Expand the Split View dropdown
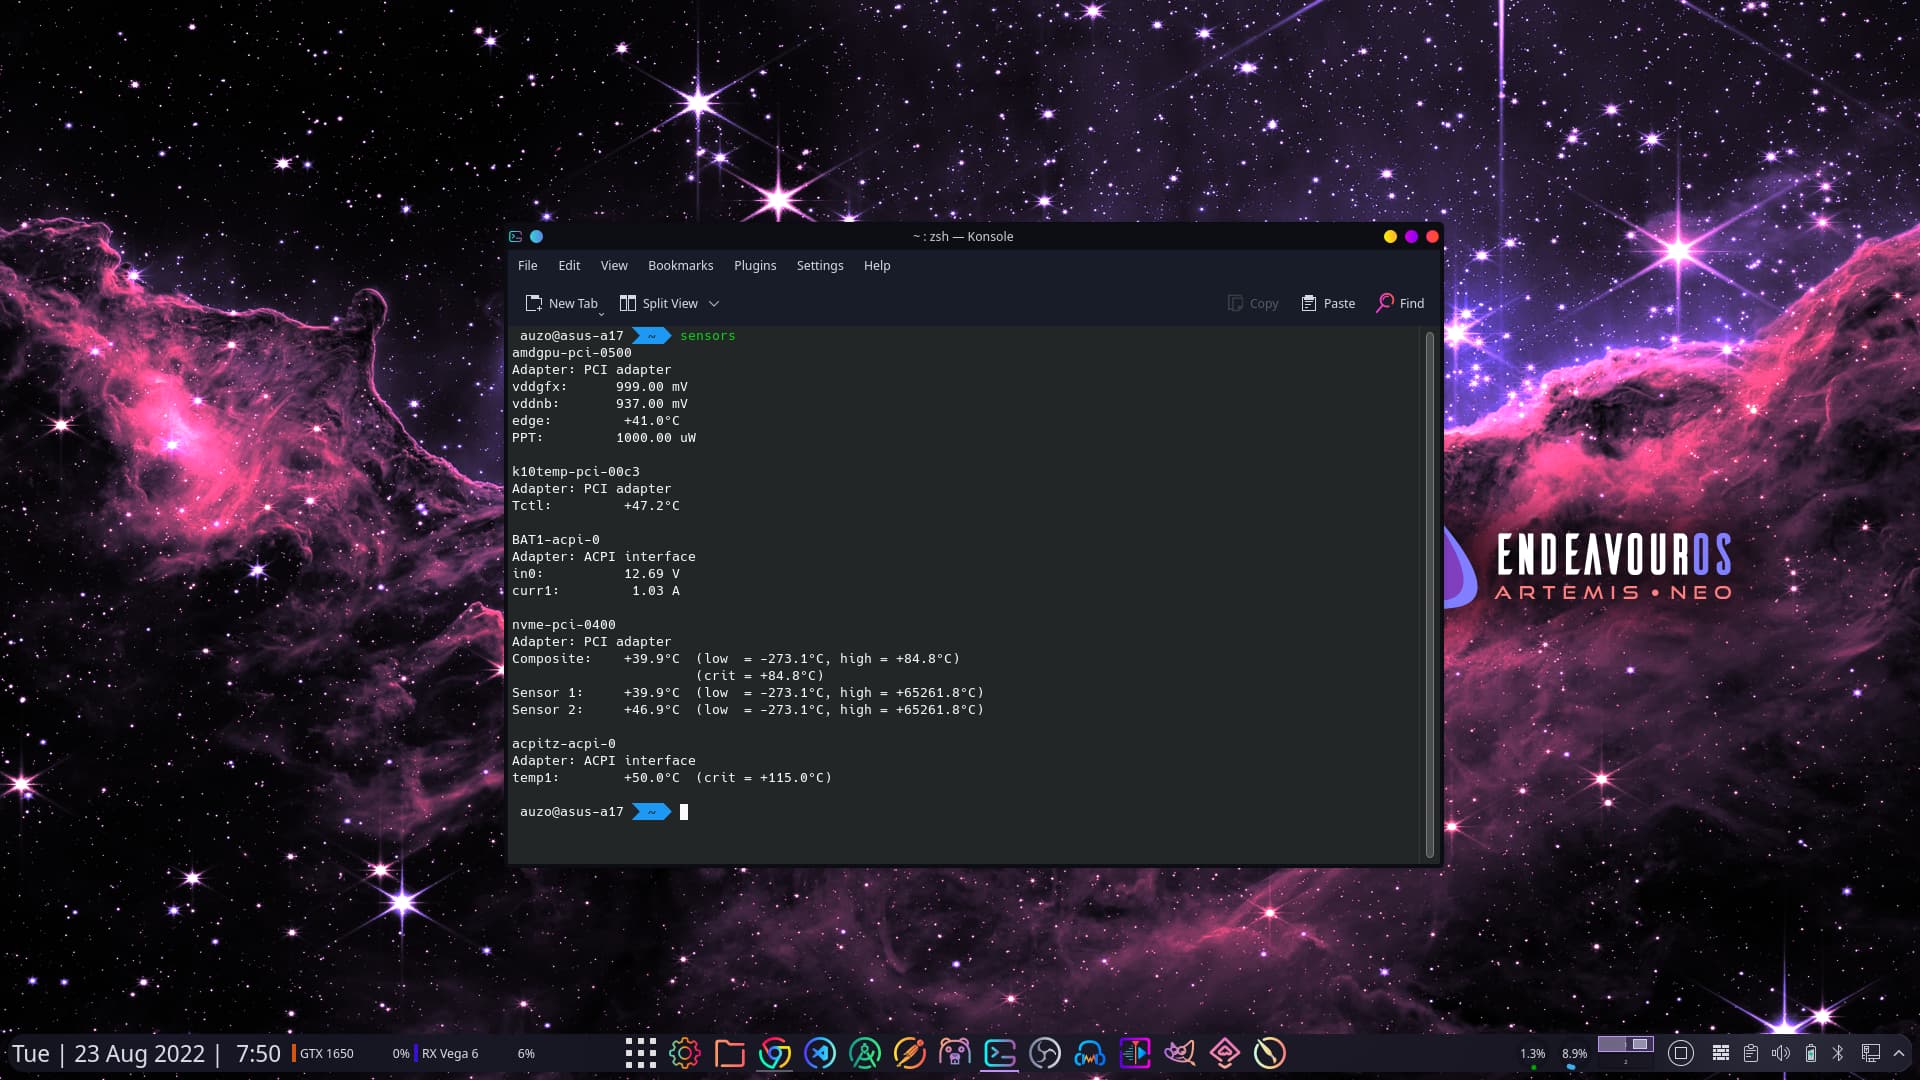1920x1080 pixels. click(x=714, y=303)
